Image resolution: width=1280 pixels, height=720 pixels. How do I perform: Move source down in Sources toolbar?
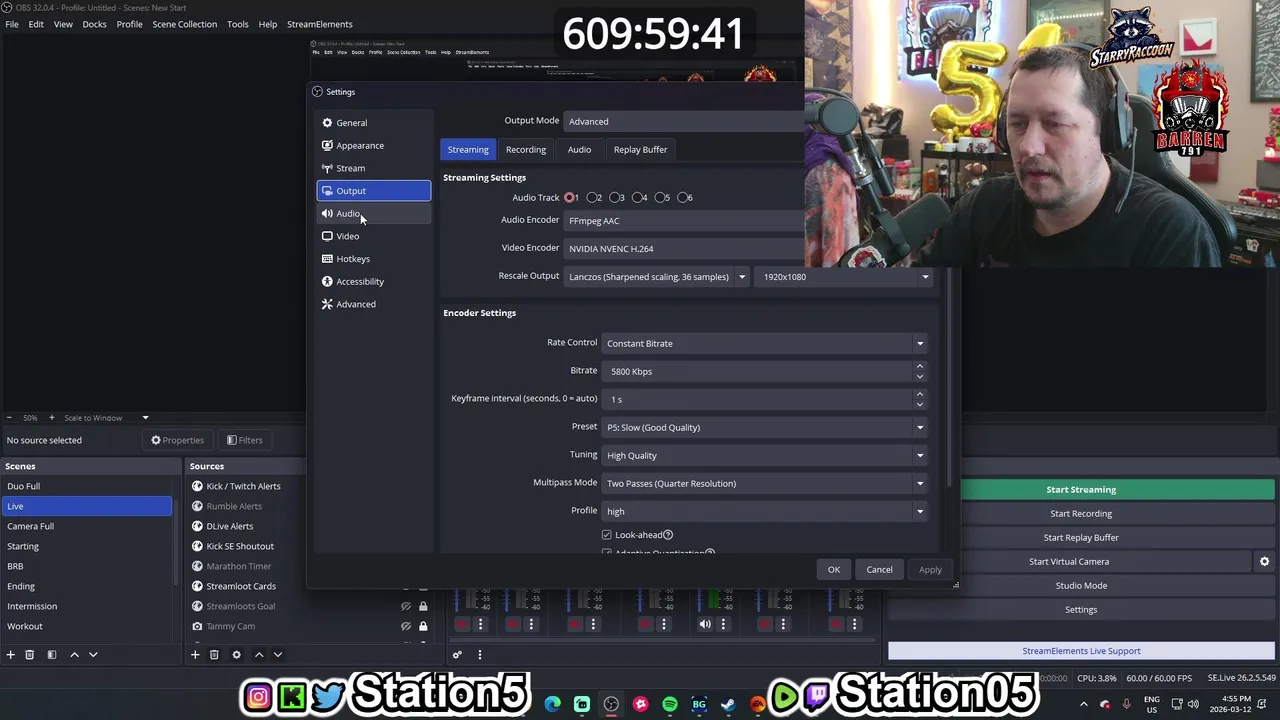pyautogui.click(x=278, y=655)
